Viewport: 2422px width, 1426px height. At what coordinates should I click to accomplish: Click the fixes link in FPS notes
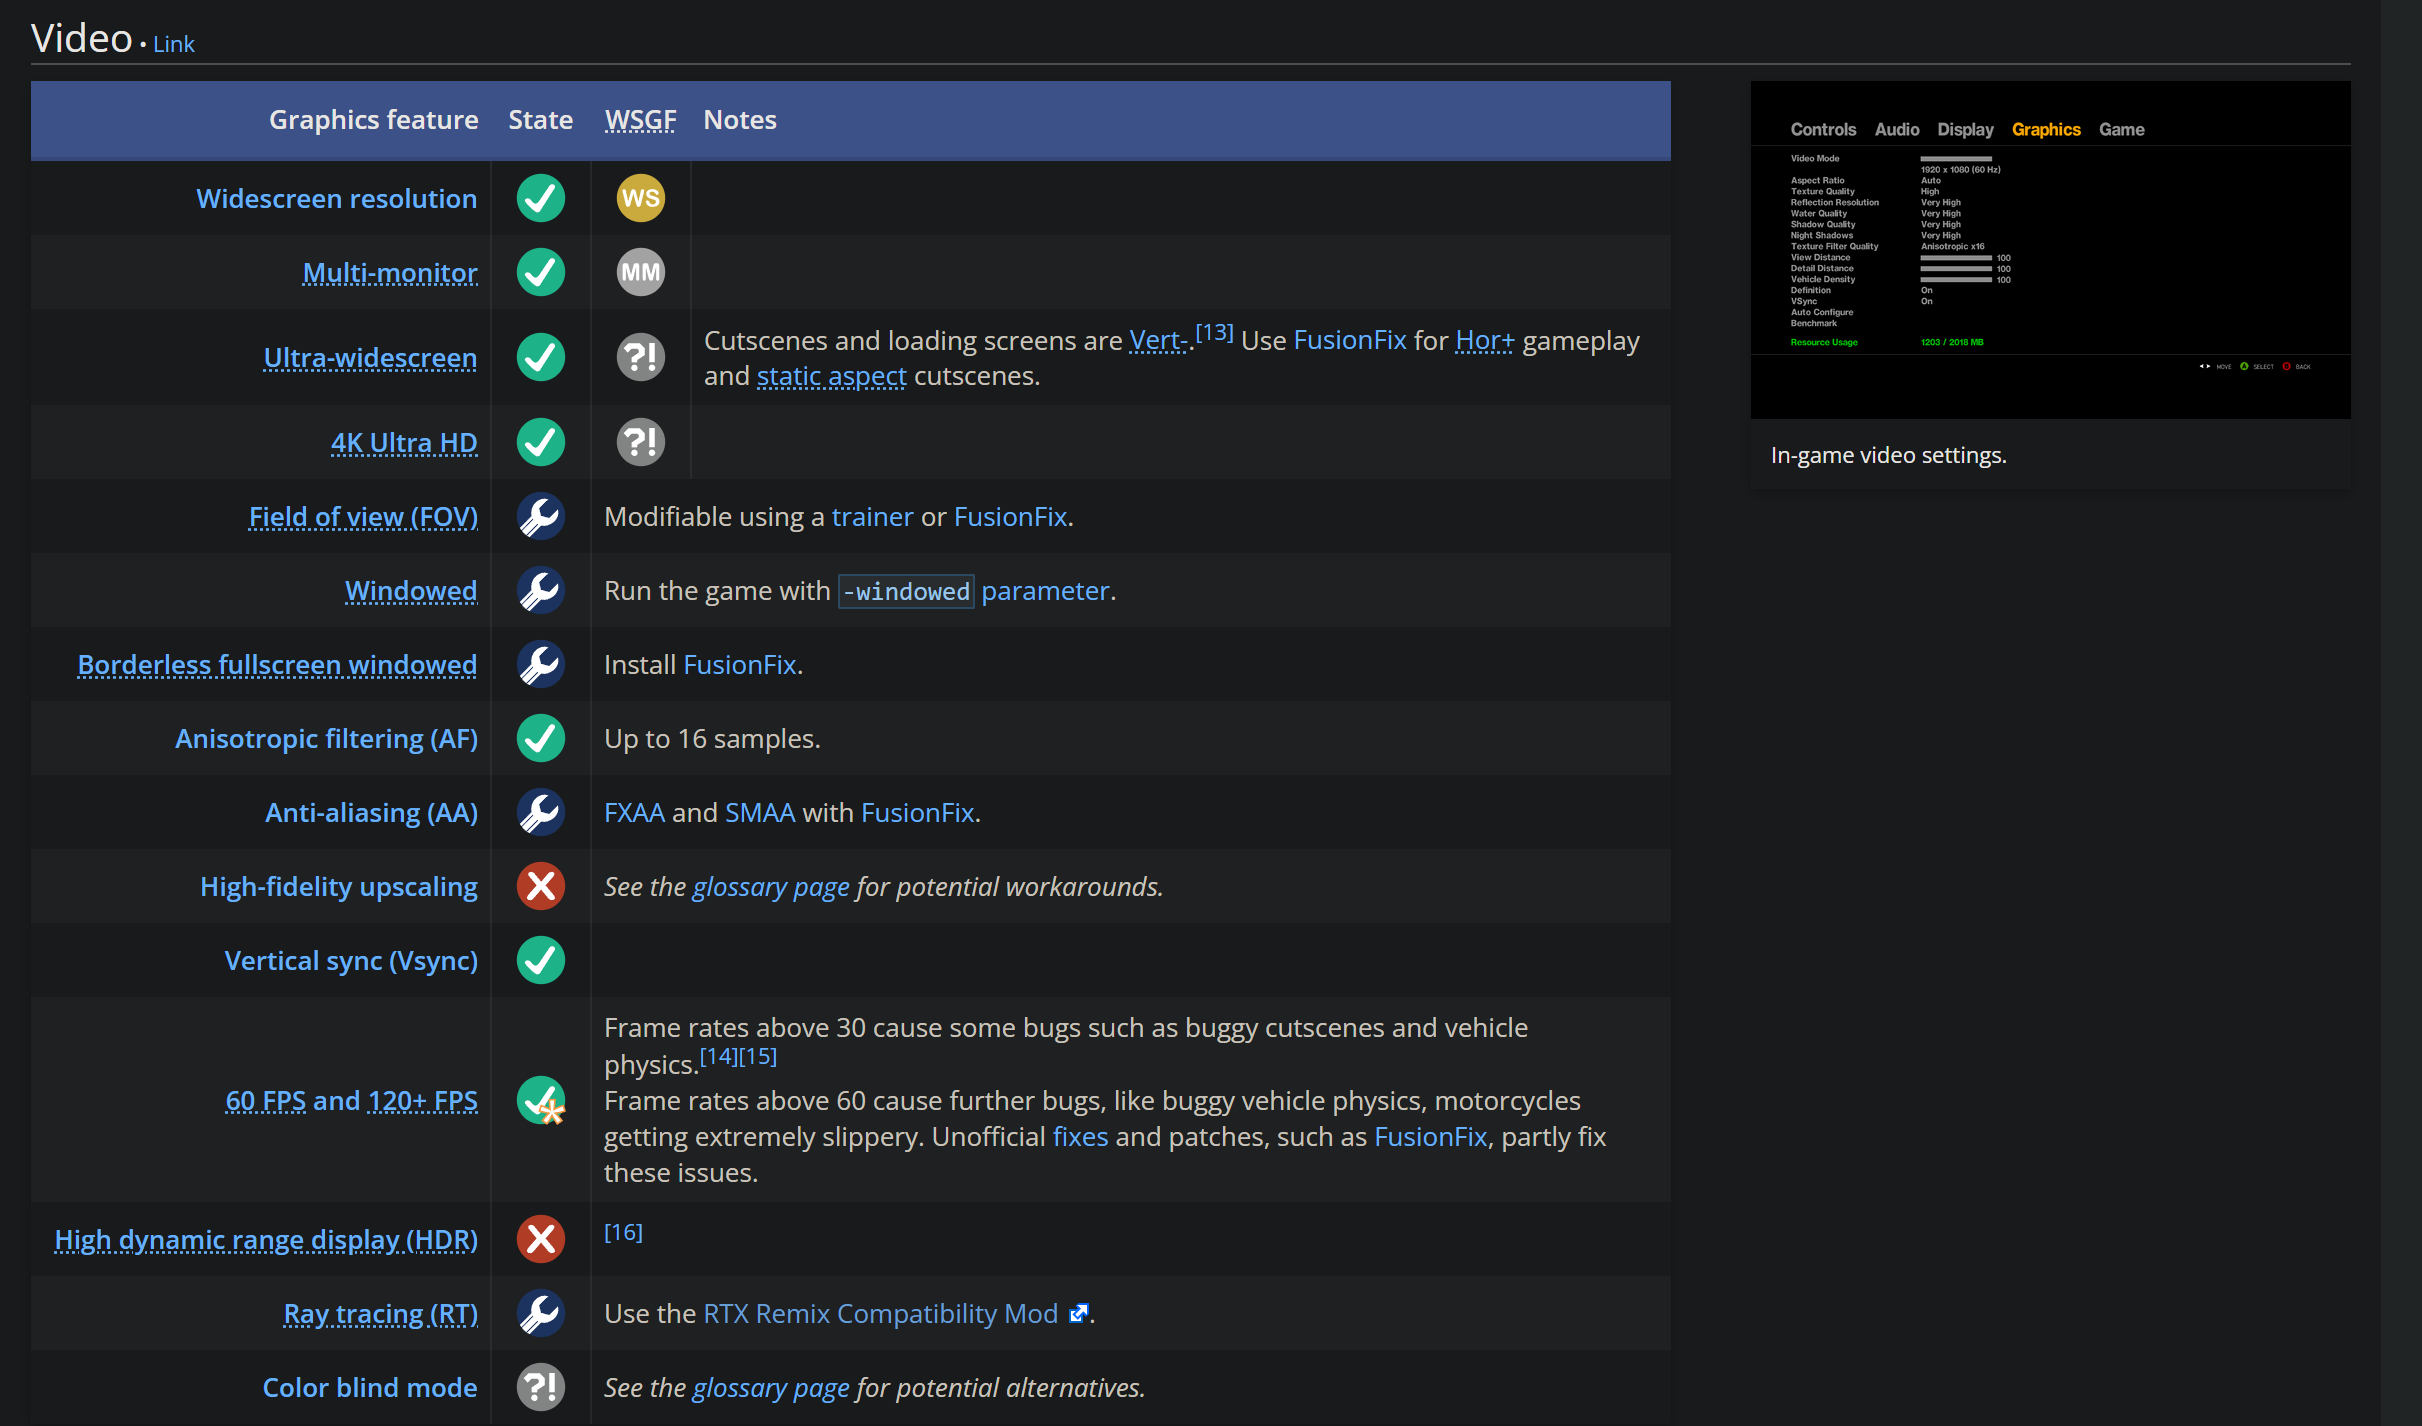[1080, 1136]
